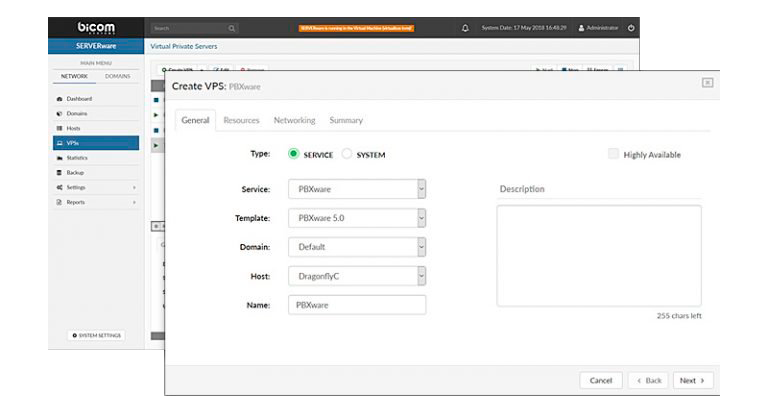Close the Create VPS dialog
This screenshot has height=418, width=768.
click(707, 83)
